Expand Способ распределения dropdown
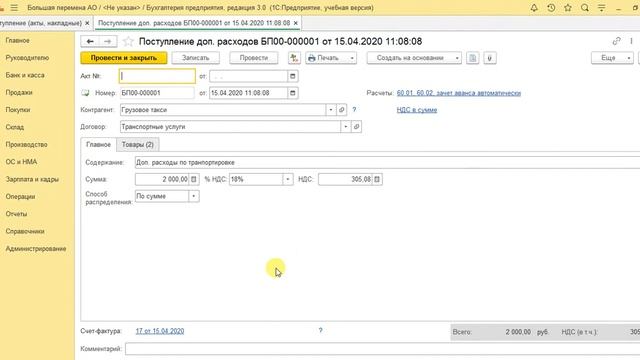640x360 pixels. point(194,196)
